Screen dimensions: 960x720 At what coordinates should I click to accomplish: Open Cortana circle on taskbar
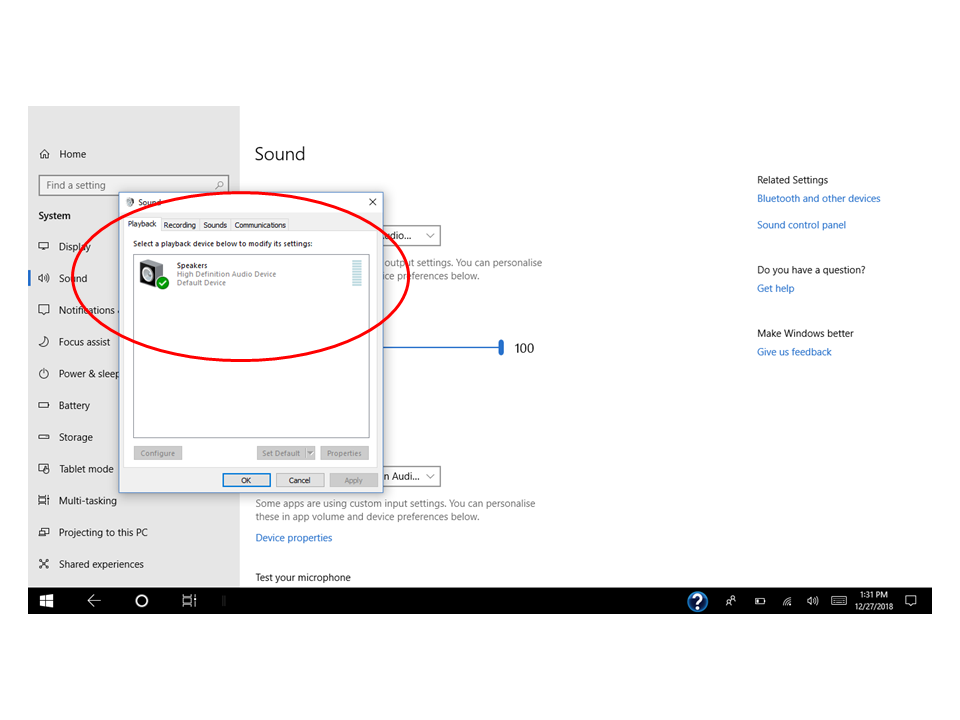pyautogui.click(x=141, y=601)
